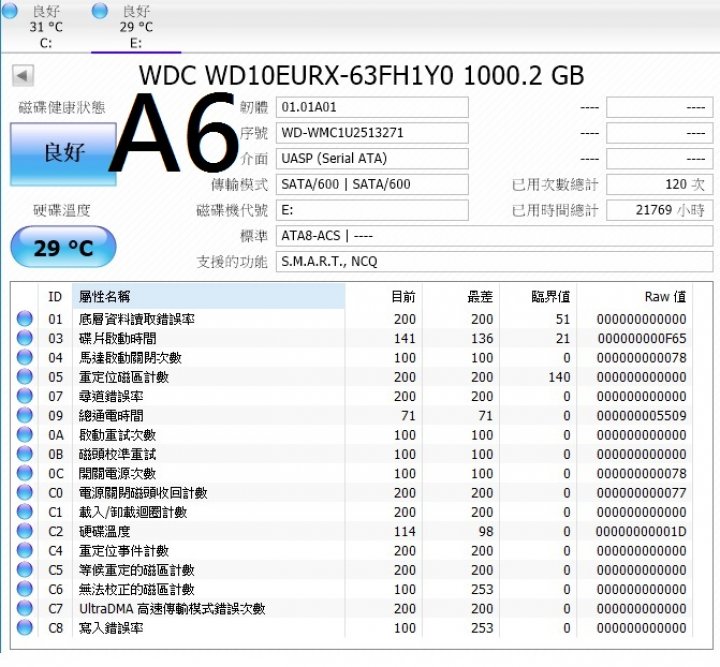Viewport: 720px width, 667px height.
Task: Click status icon for attribute C5
Action: [x=25, y=569]
